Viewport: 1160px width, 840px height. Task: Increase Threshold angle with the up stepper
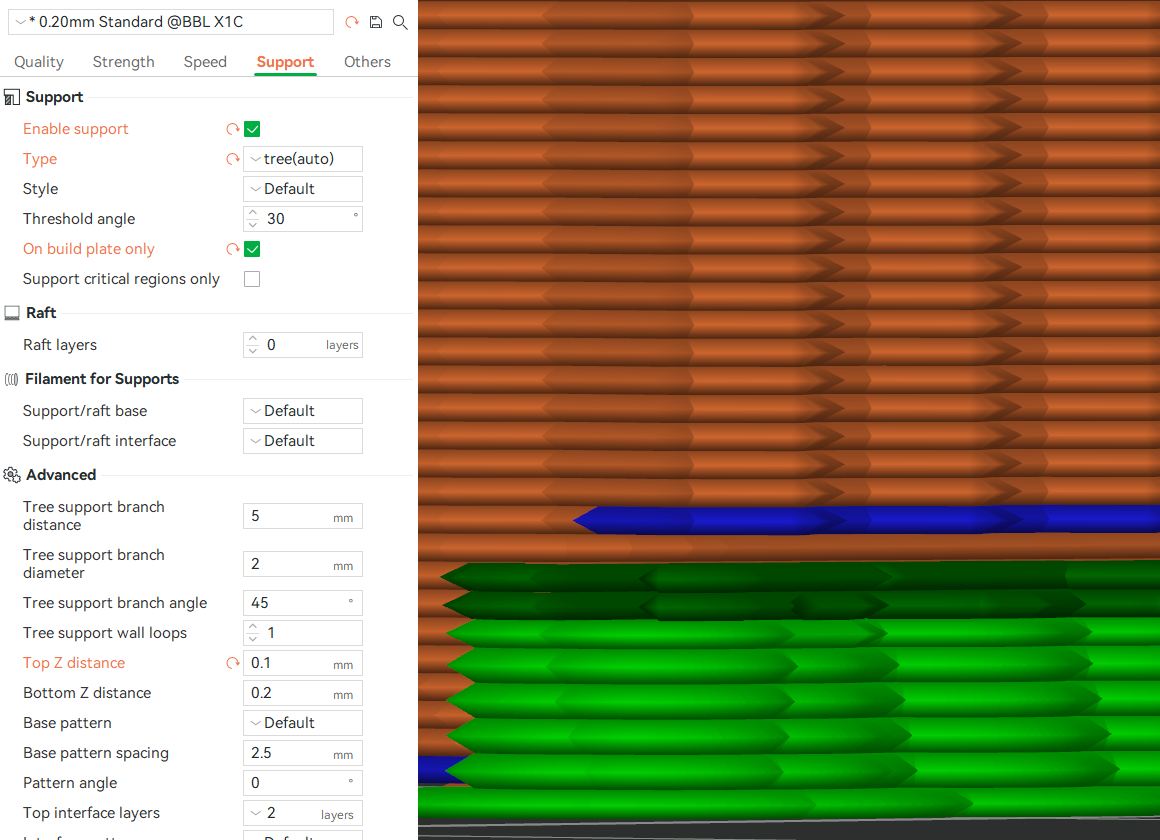(252, 213)
